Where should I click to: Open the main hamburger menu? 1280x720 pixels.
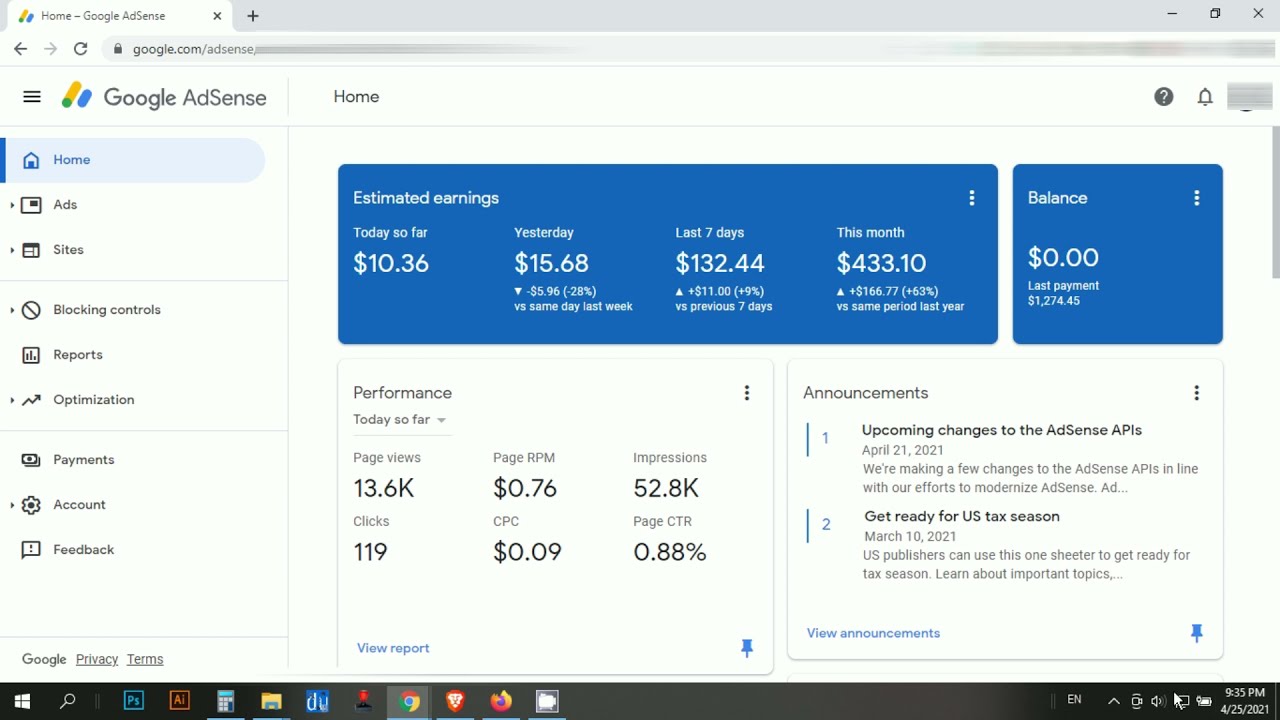[32, 97]
